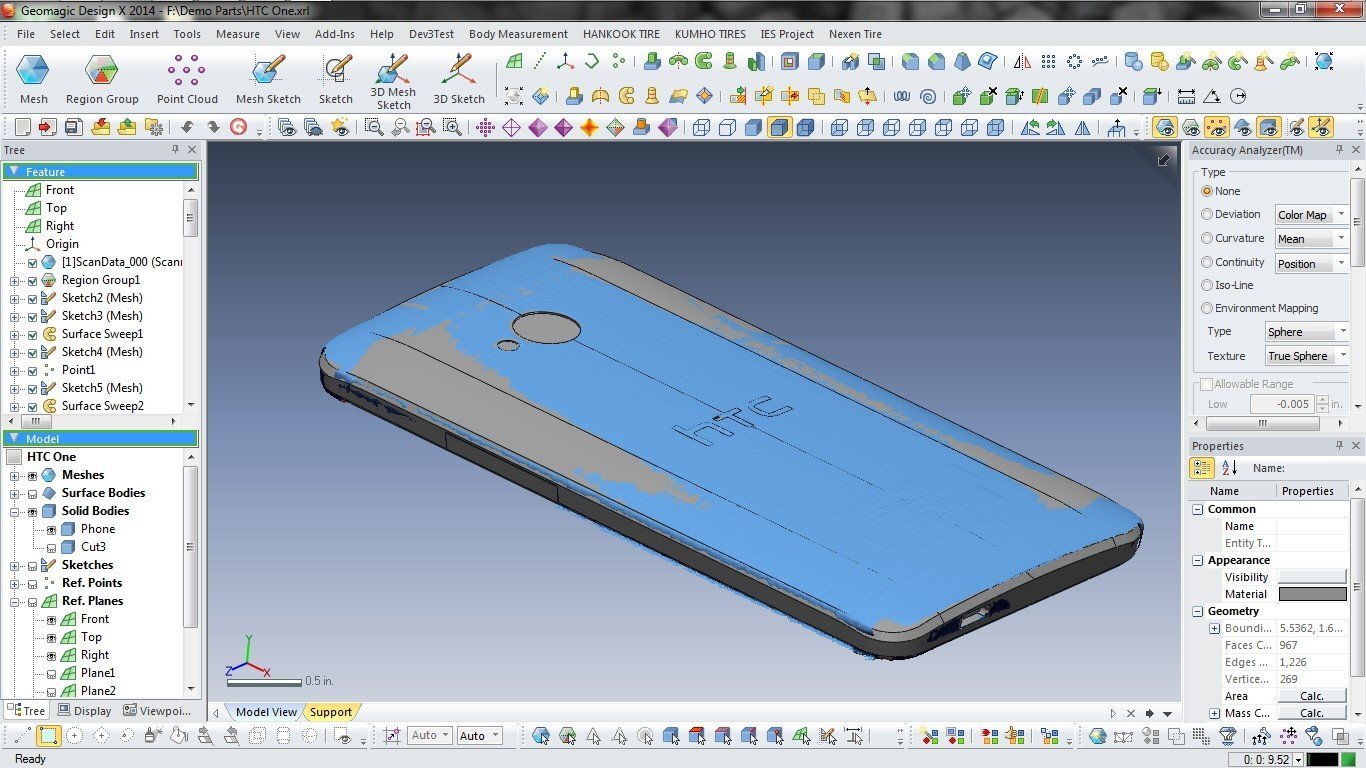The width and height of the screenshot is (1366, 768).
Task: Add a reference plane using green plane icon
Action: click(514, 61)
